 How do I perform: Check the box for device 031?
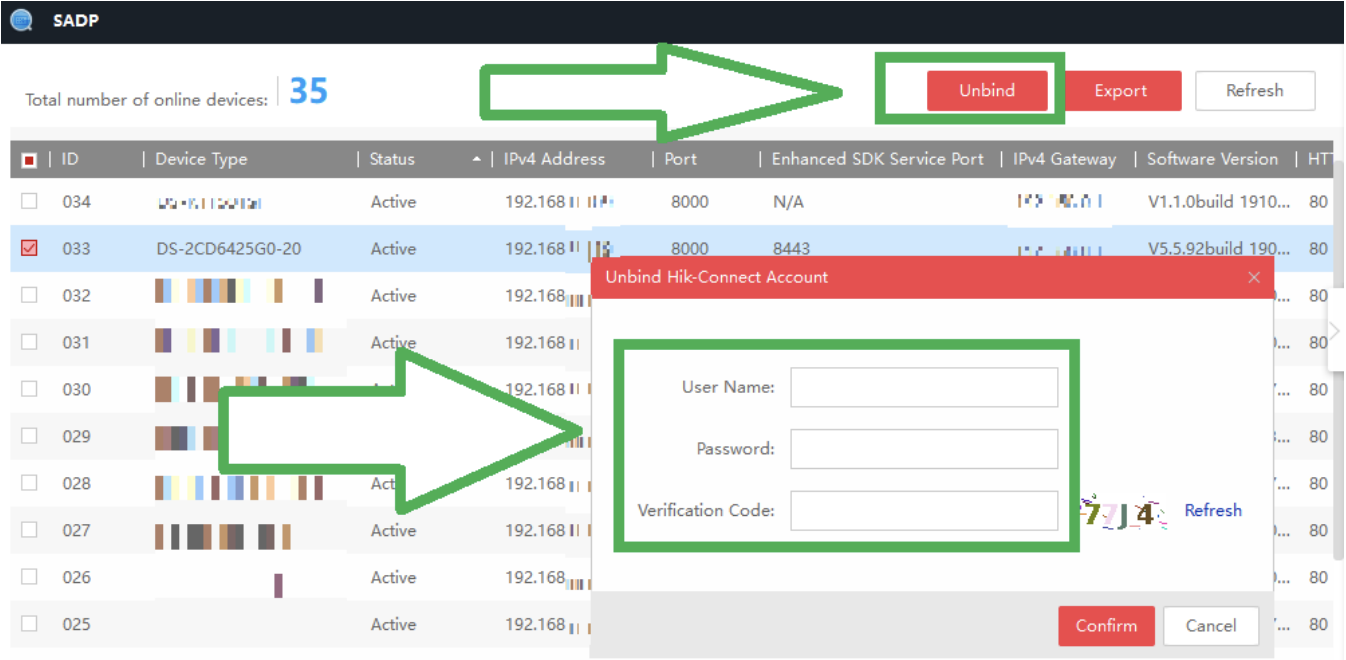tap(29, 342)
